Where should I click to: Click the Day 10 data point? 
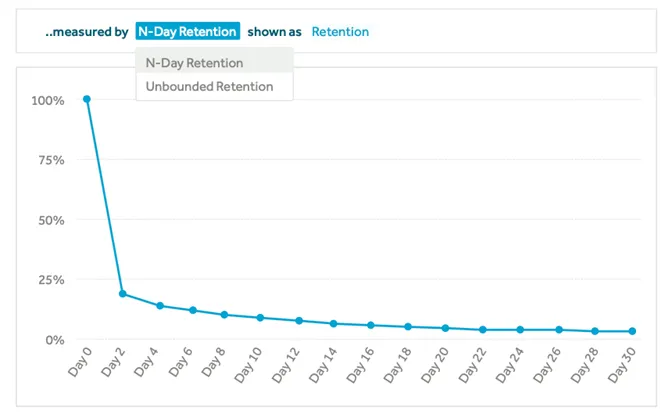pyautogui.click(x=260, y=318)
